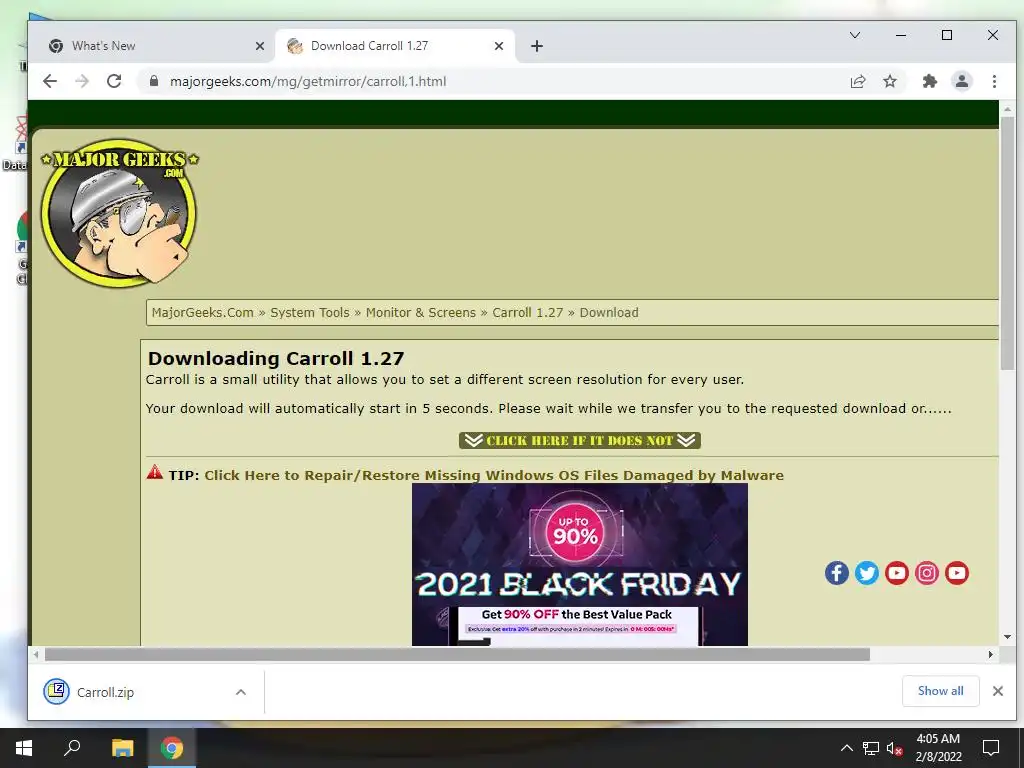Image resolution: width=1024 pixels, height=768 pixels.
Task: View site info via the padlock icon
Action: (154, 81)
